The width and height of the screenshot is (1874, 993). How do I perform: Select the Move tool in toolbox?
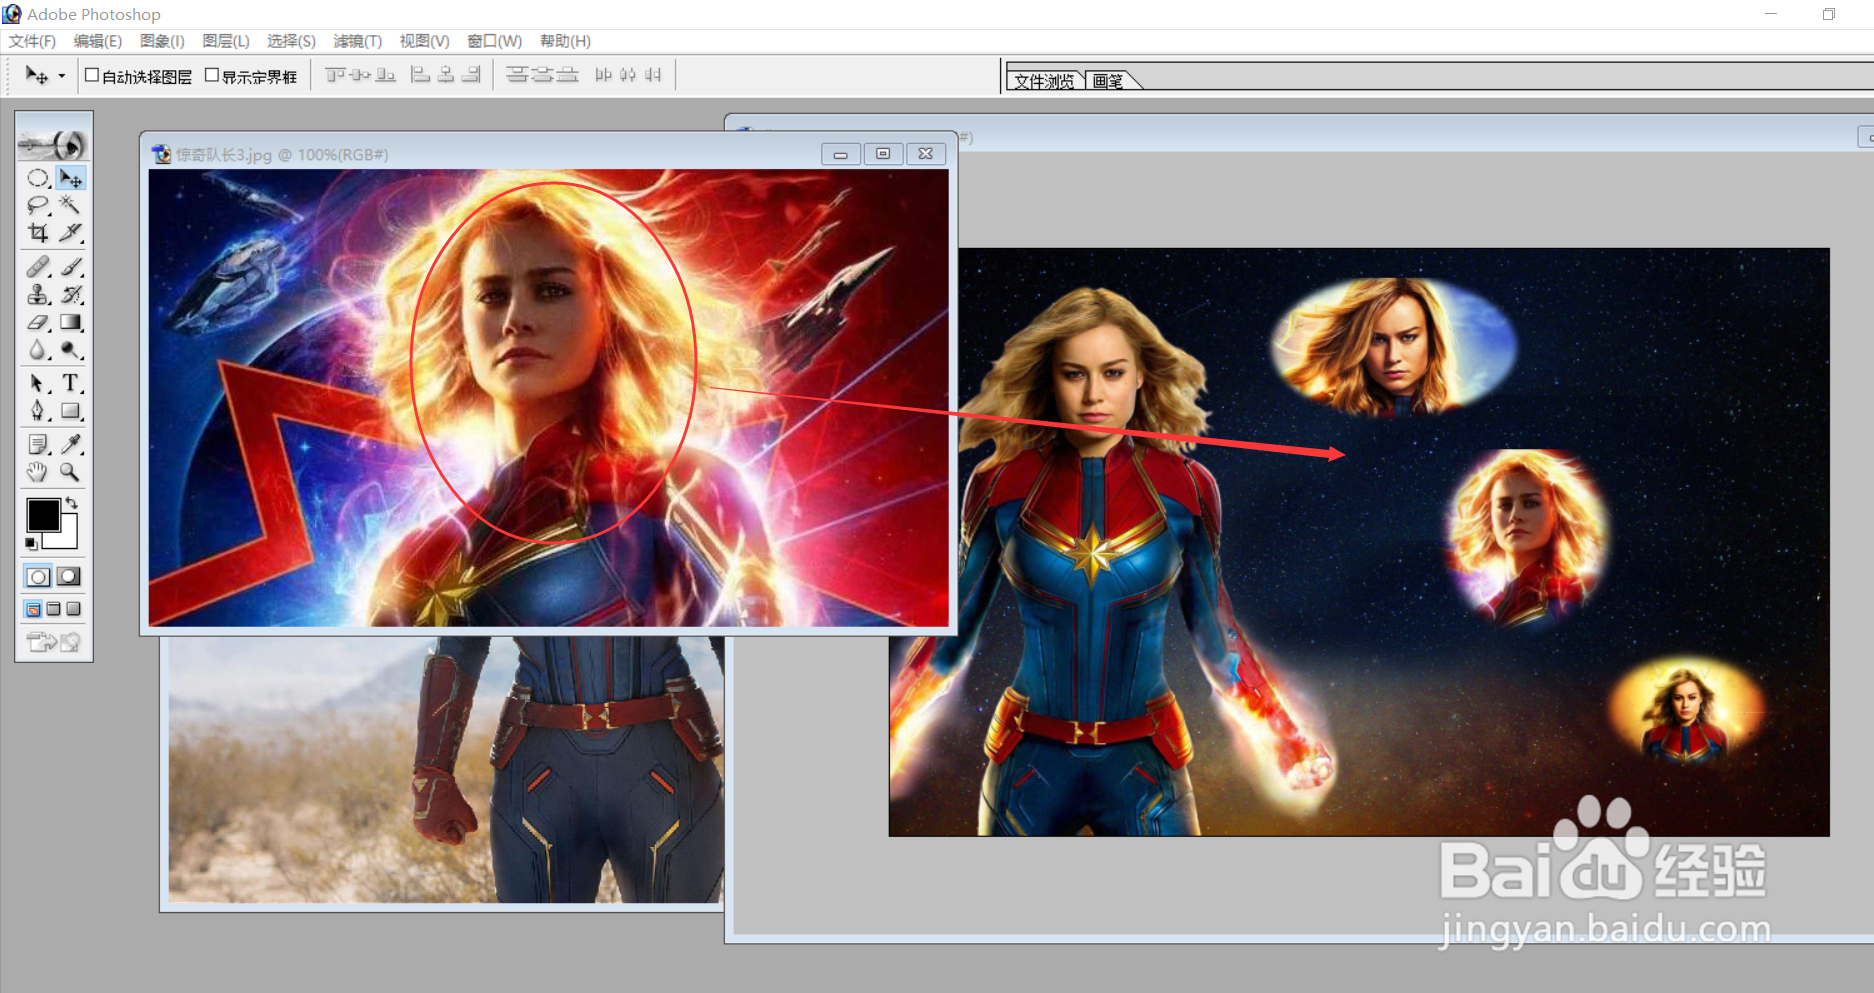pos(70,178)
